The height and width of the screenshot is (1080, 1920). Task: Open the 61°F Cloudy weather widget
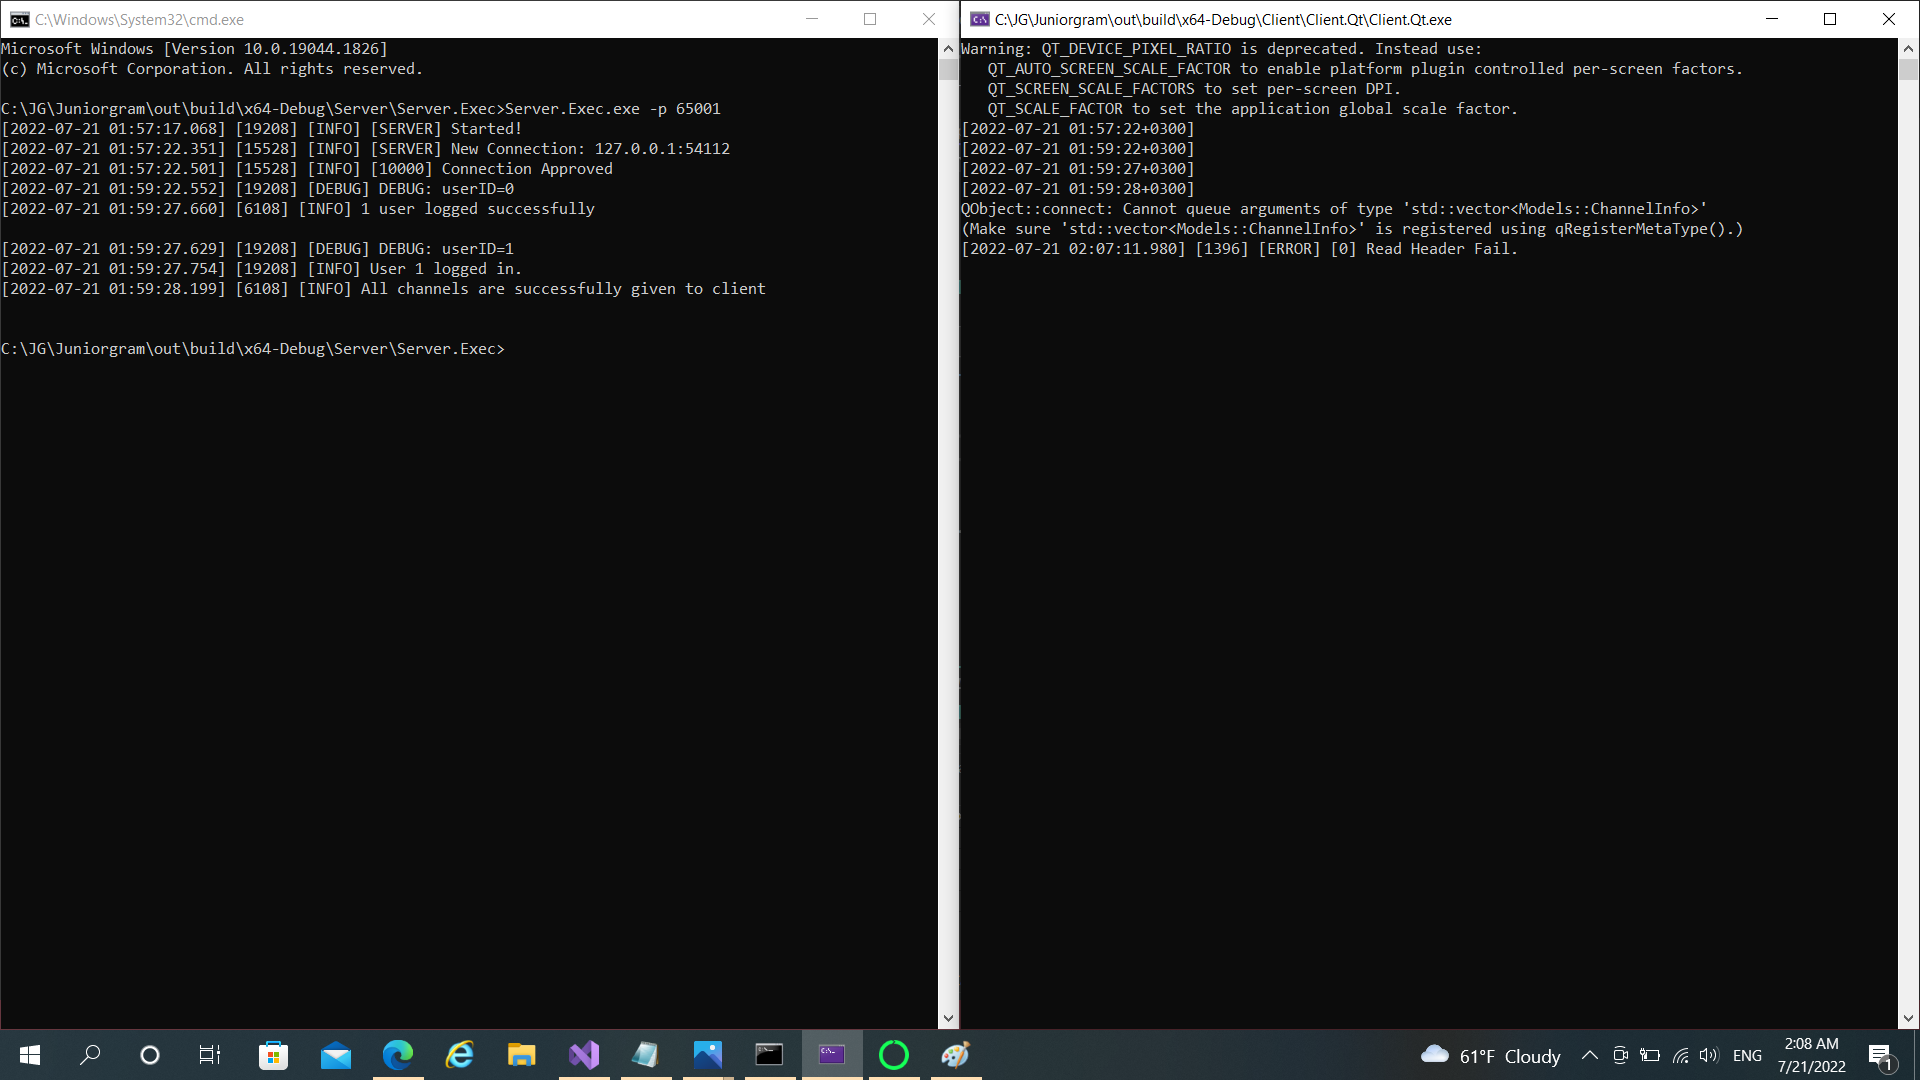(x=1488, y=1055)
